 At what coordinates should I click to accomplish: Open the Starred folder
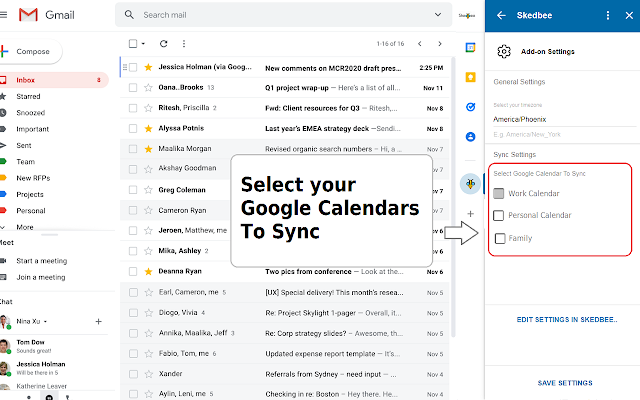pyautogui.click(x=28, y=96)
